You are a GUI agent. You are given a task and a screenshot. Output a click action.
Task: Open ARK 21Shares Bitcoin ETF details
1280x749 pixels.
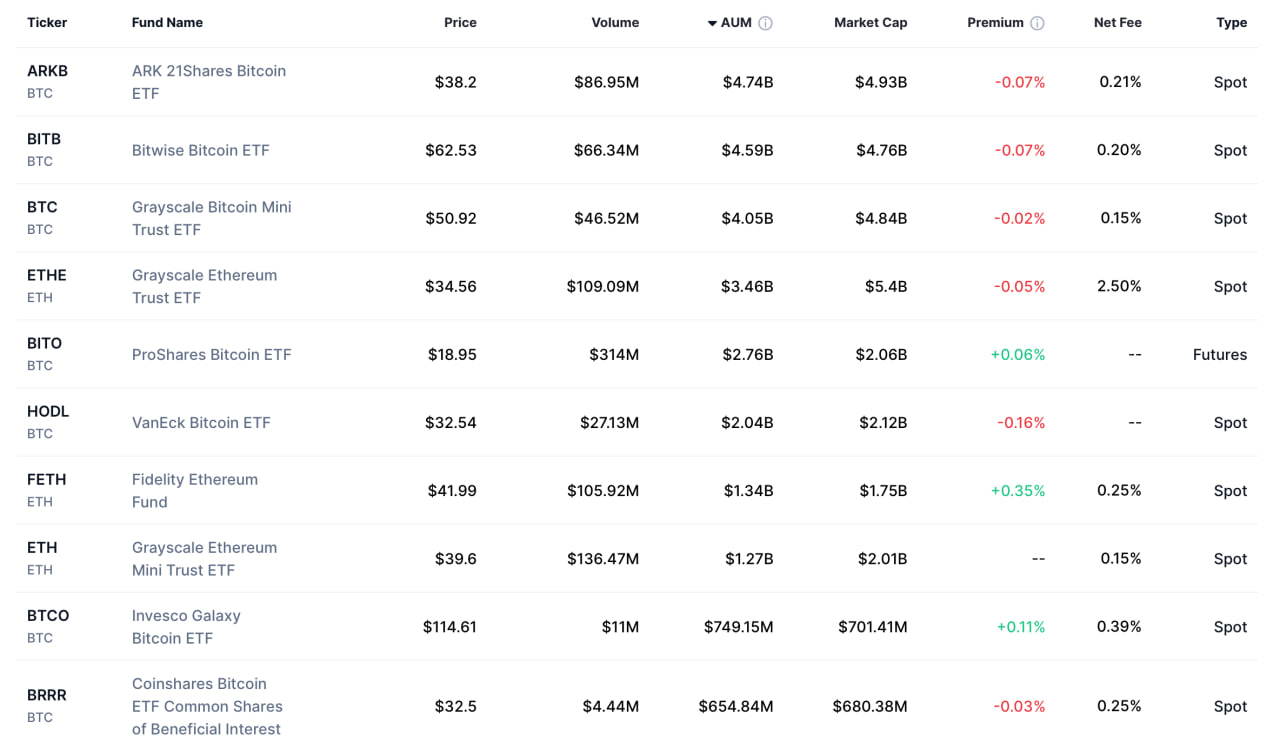(208, 82)
